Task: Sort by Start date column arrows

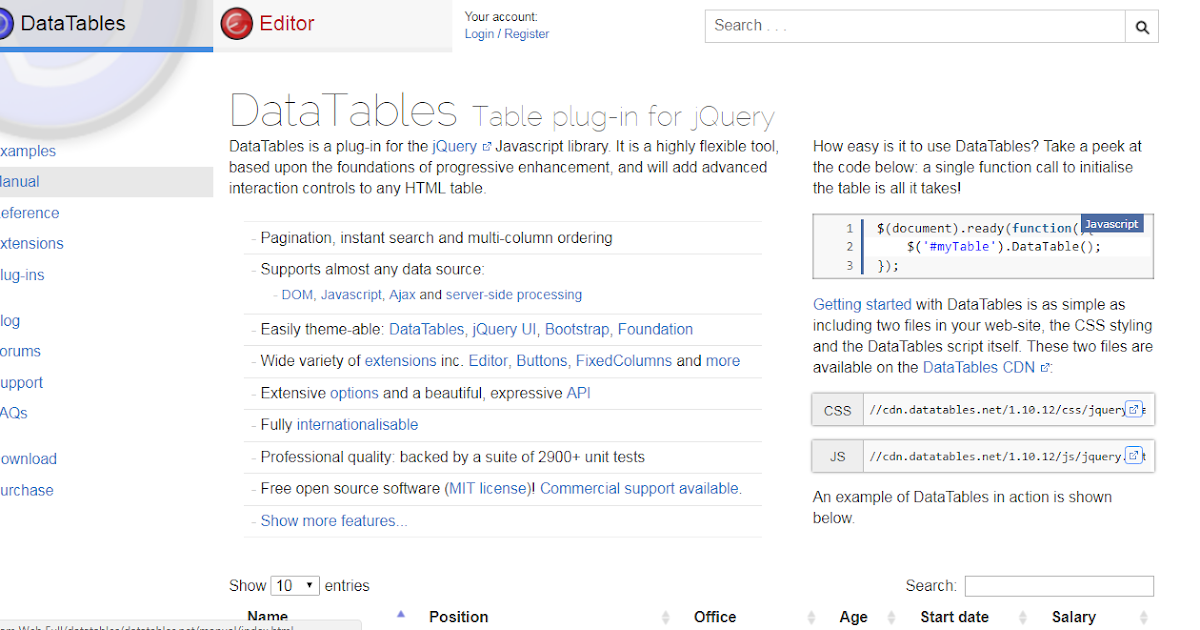Action: (x=1023, y=617)
